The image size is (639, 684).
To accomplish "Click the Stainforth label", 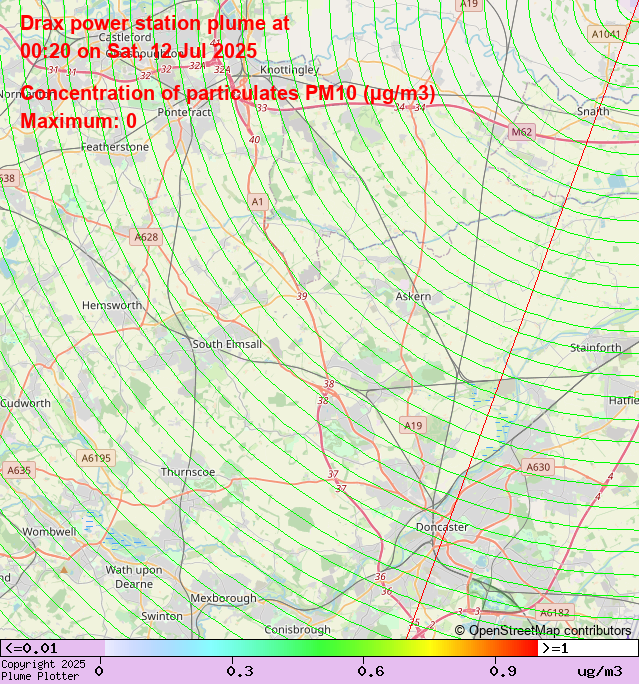I will (x=596, y=348).
